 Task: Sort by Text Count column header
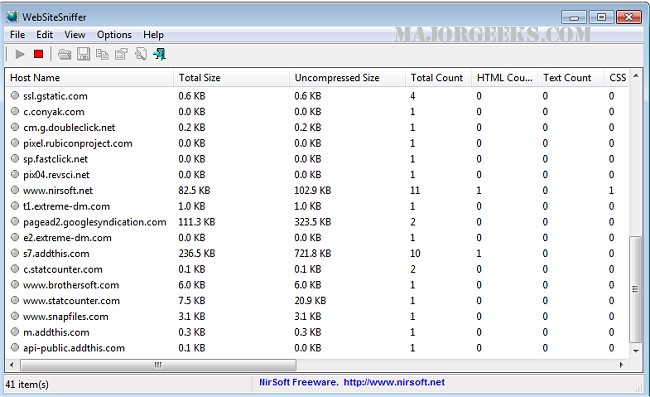(571, 77)
